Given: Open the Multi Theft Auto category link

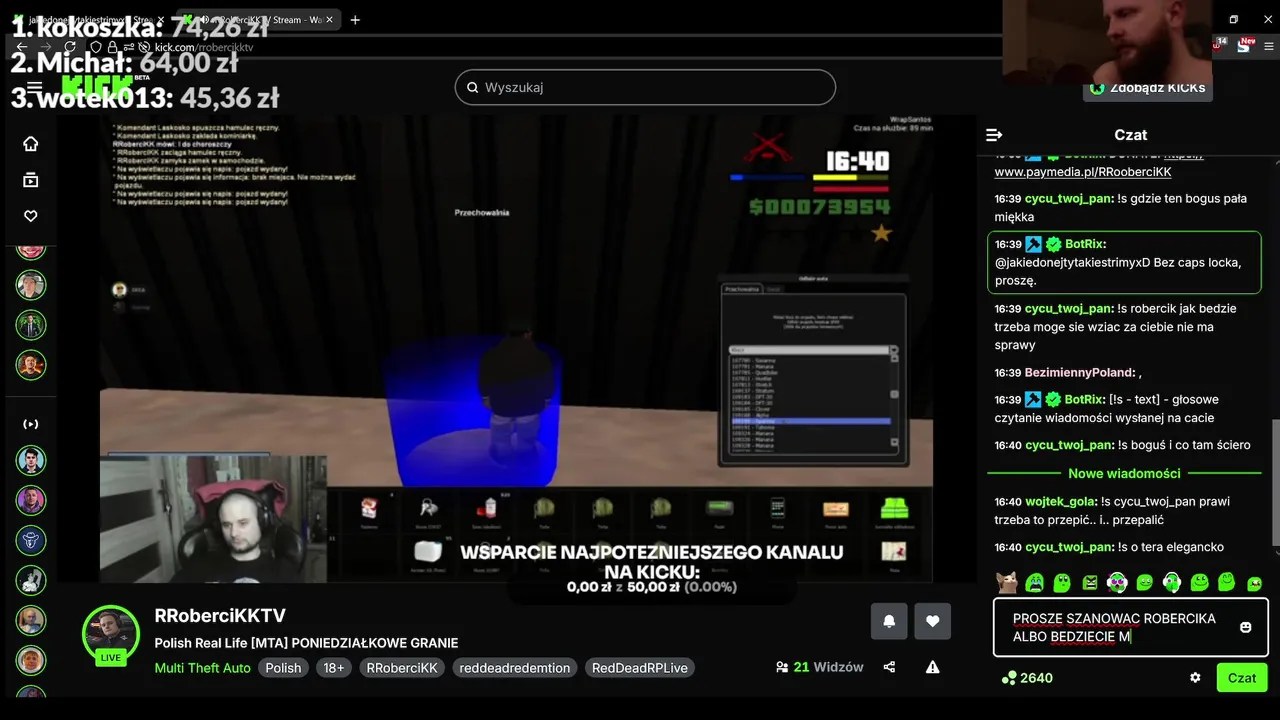Looking at the screenshot, I should pyautogui.click(x=203, y=668).
